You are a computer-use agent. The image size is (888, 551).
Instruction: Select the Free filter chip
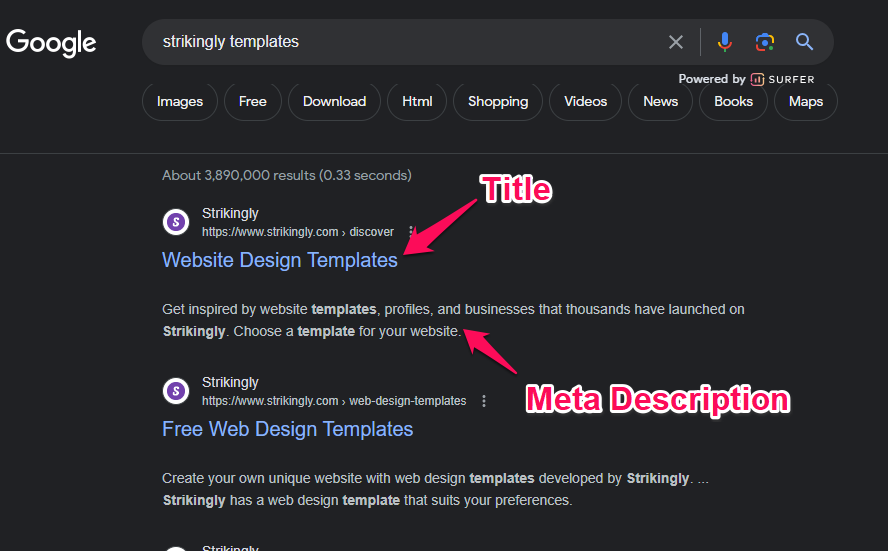click(x=253, y=101)
